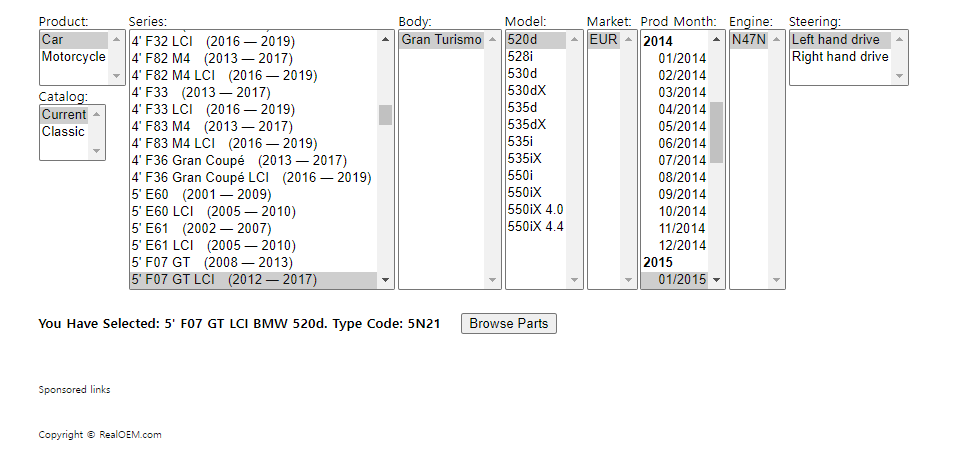Choose Classic in the Catalog list

click(x=64, y=132)
